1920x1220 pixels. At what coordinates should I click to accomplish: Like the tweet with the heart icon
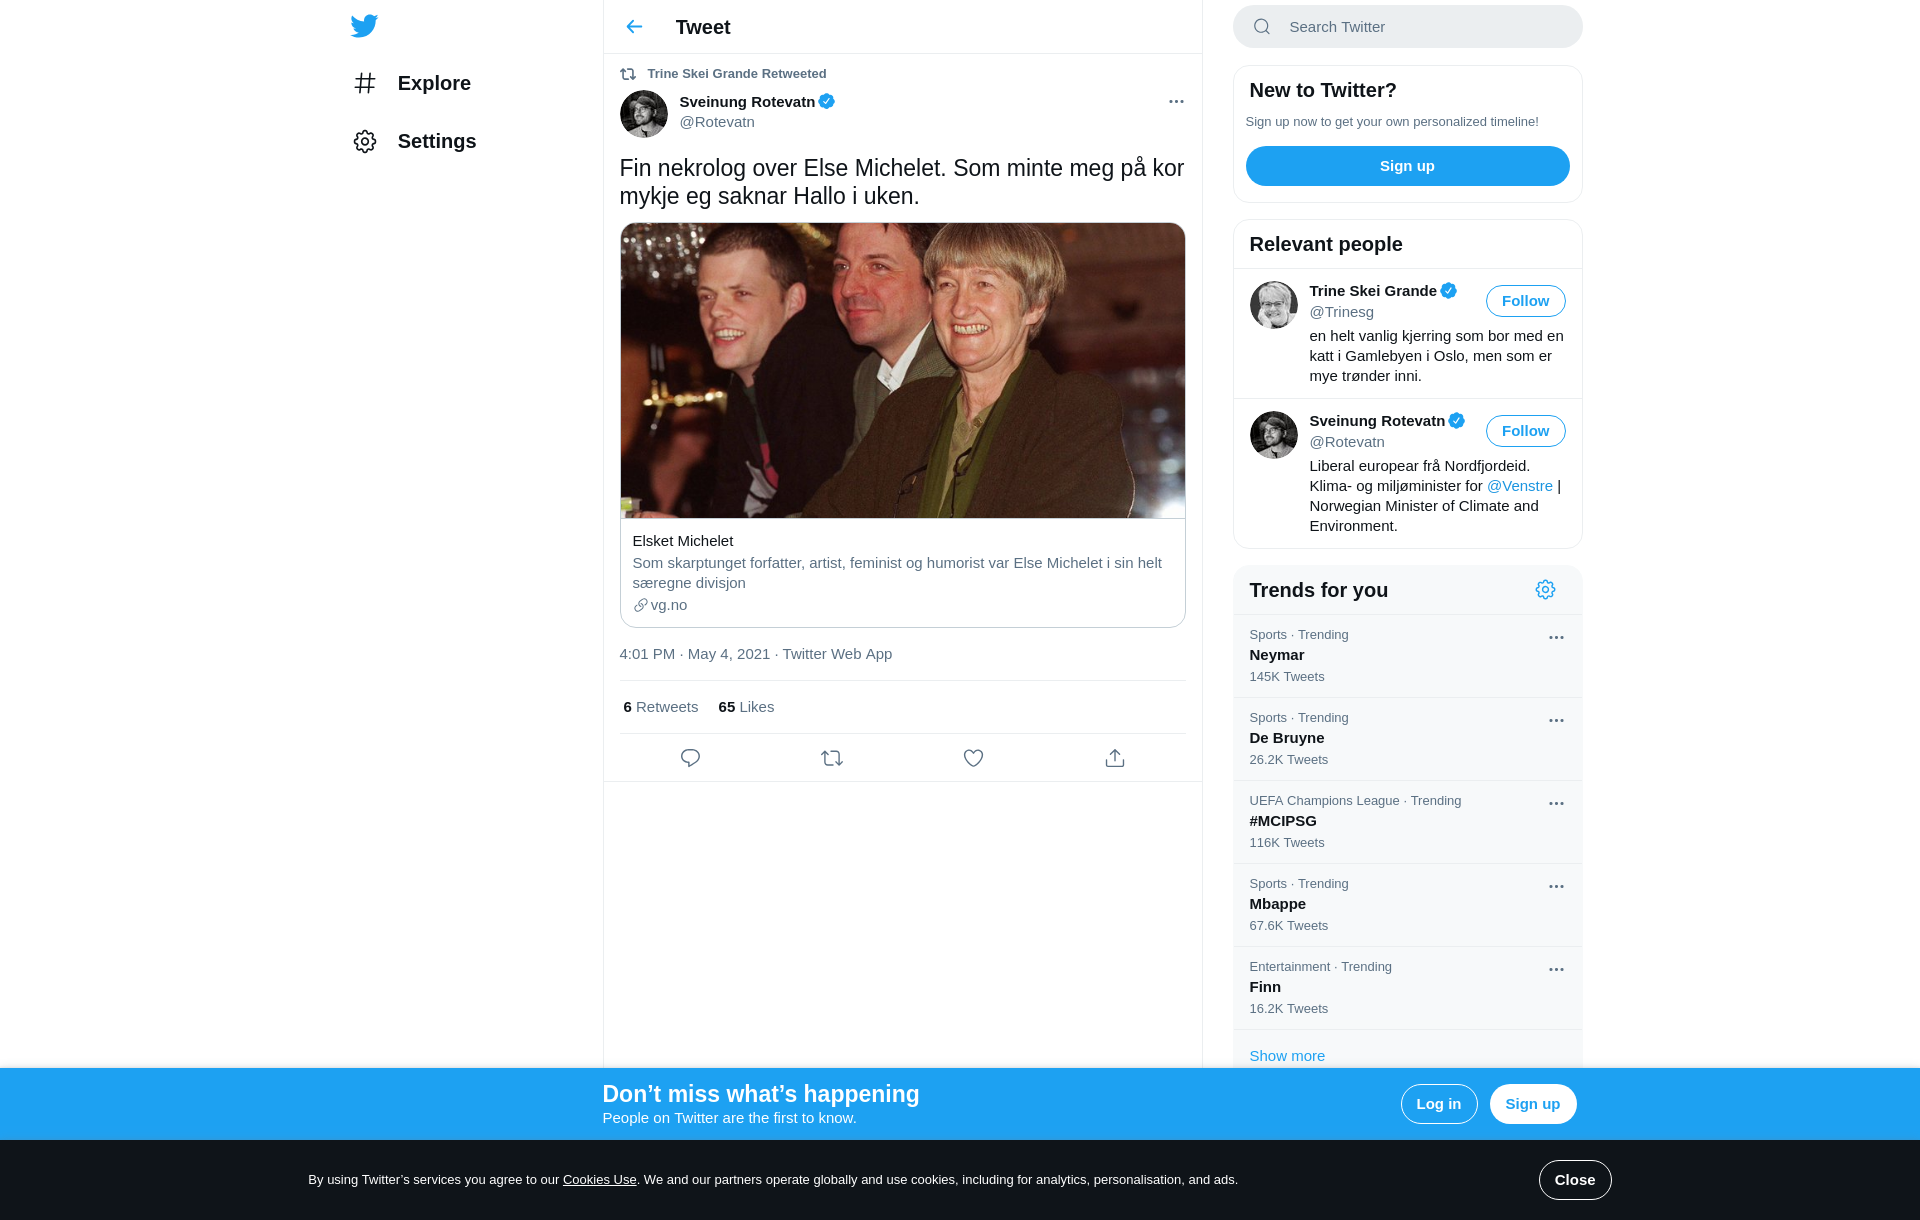click(973, 758)
